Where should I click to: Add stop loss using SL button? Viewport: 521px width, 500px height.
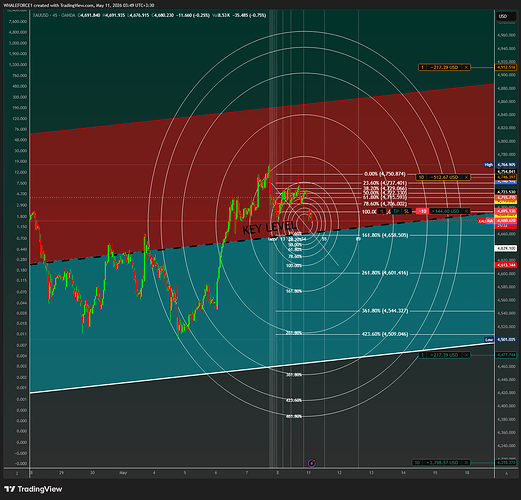(407, 211)
